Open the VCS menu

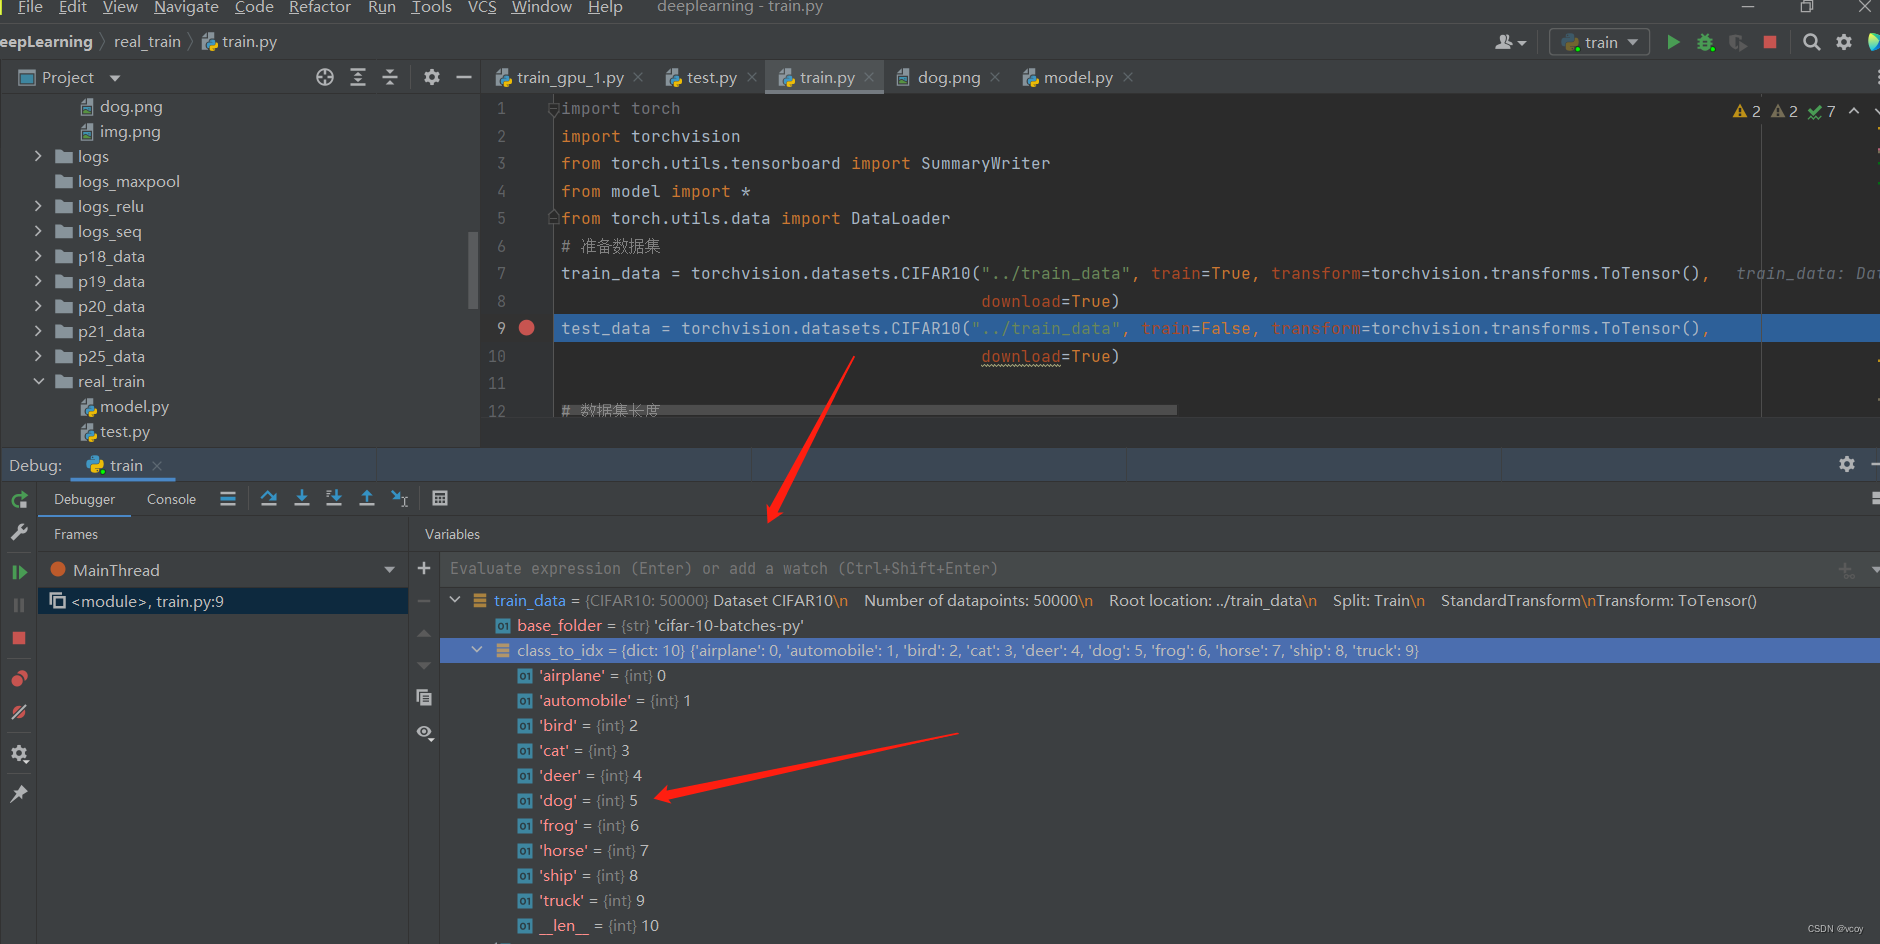[x=482, y=7]
